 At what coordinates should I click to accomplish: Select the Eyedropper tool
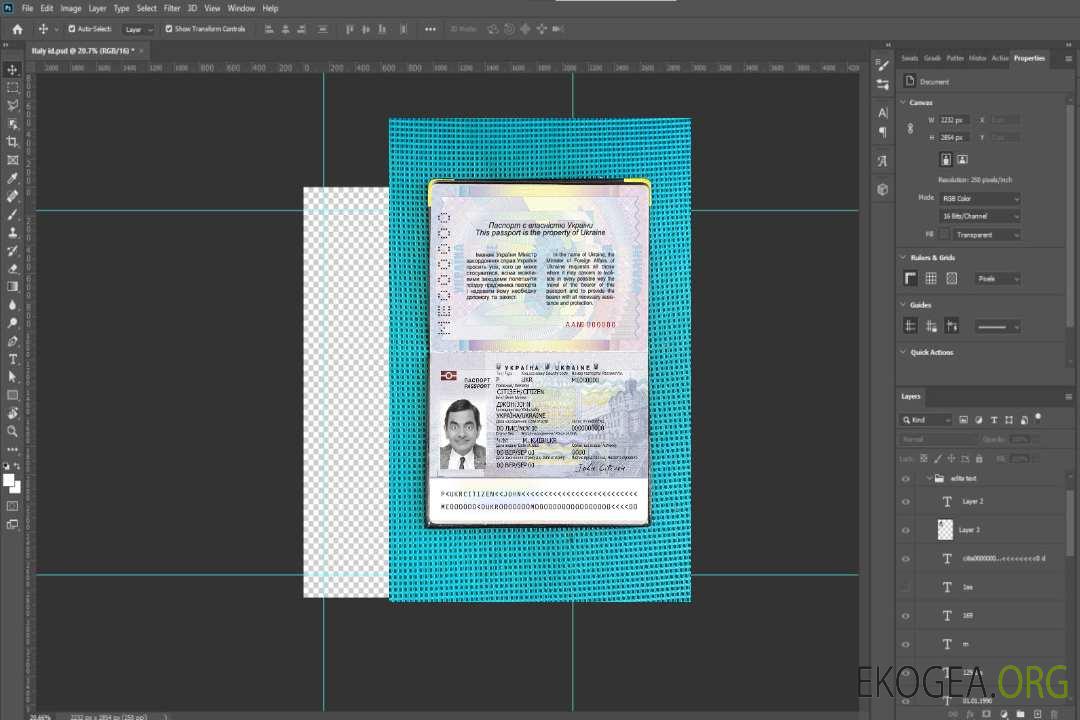pyautogui.click(x=12, y=178)
